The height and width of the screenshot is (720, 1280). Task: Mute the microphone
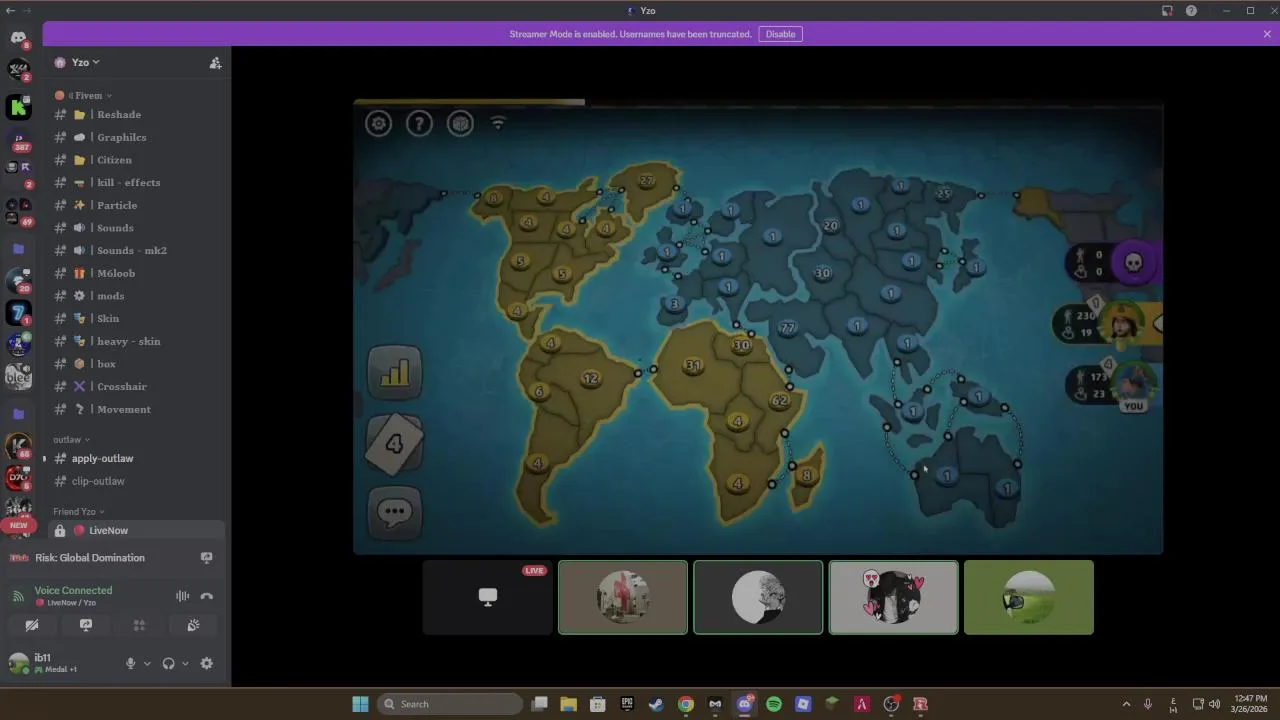(x=130, y=663)
